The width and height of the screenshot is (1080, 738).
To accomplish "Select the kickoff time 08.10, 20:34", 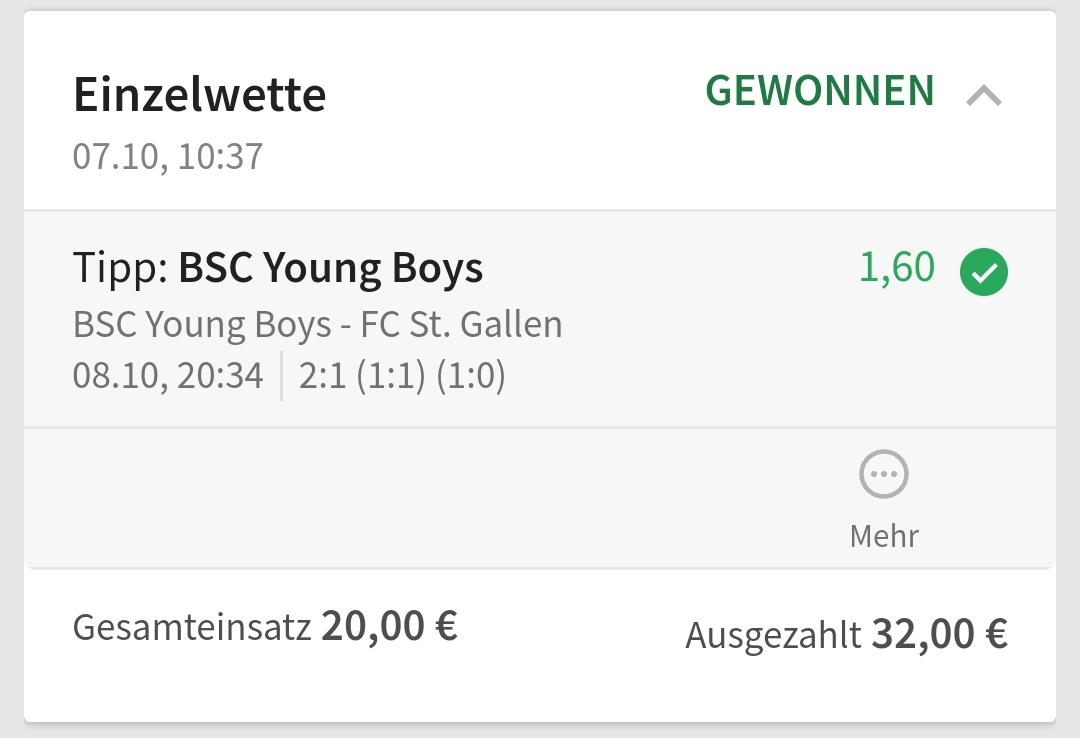I will [168, 376].
